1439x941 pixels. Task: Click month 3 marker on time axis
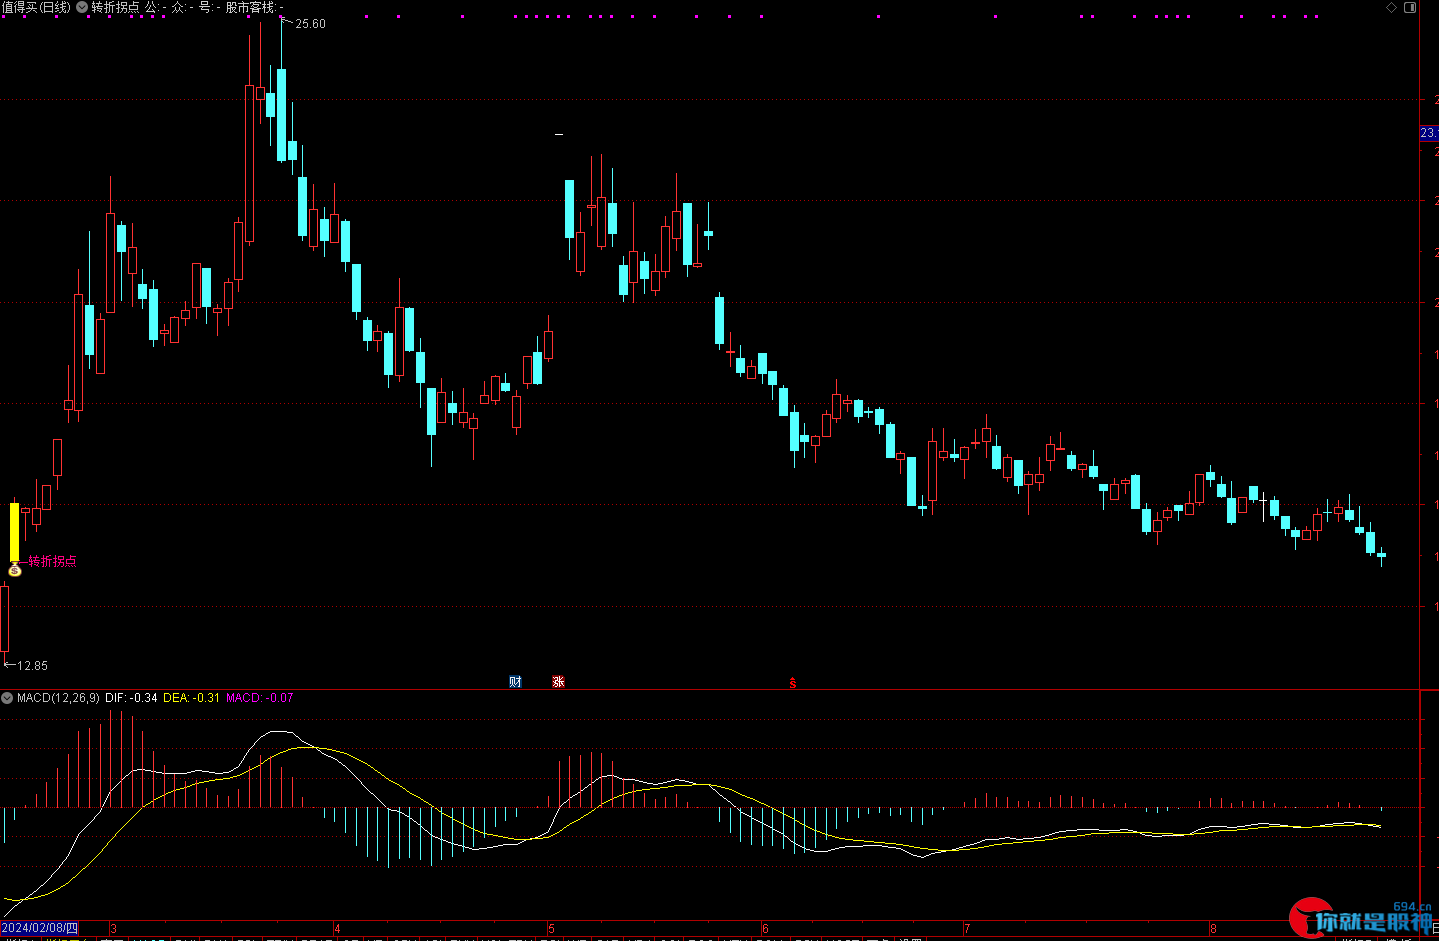point(113,929)
